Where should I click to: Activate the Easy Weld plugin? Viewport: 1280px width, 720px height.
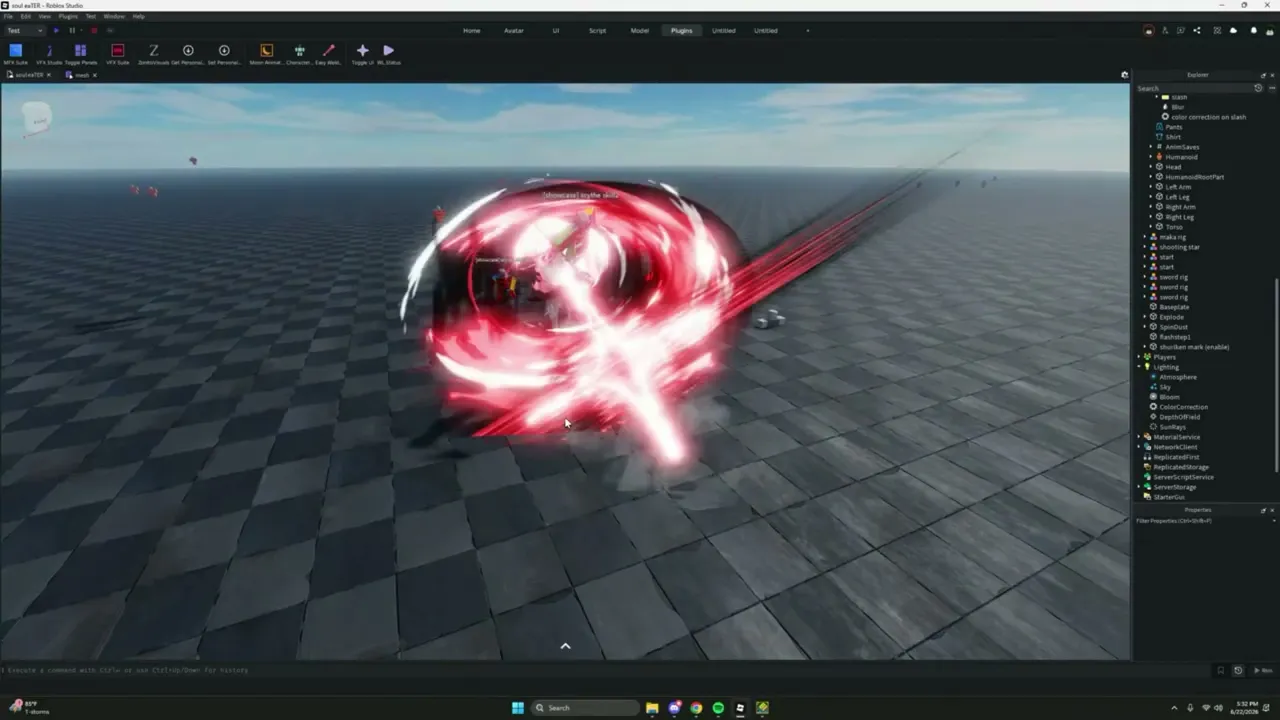click(328, 54)
